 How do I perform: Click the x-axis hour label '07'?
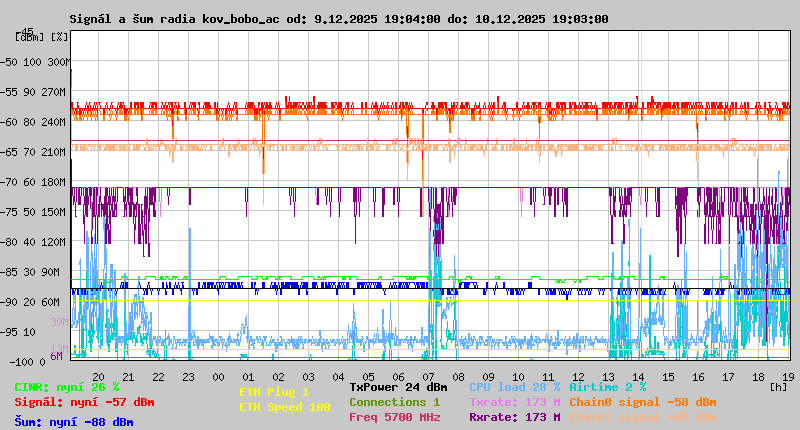(x=429, y=377)
